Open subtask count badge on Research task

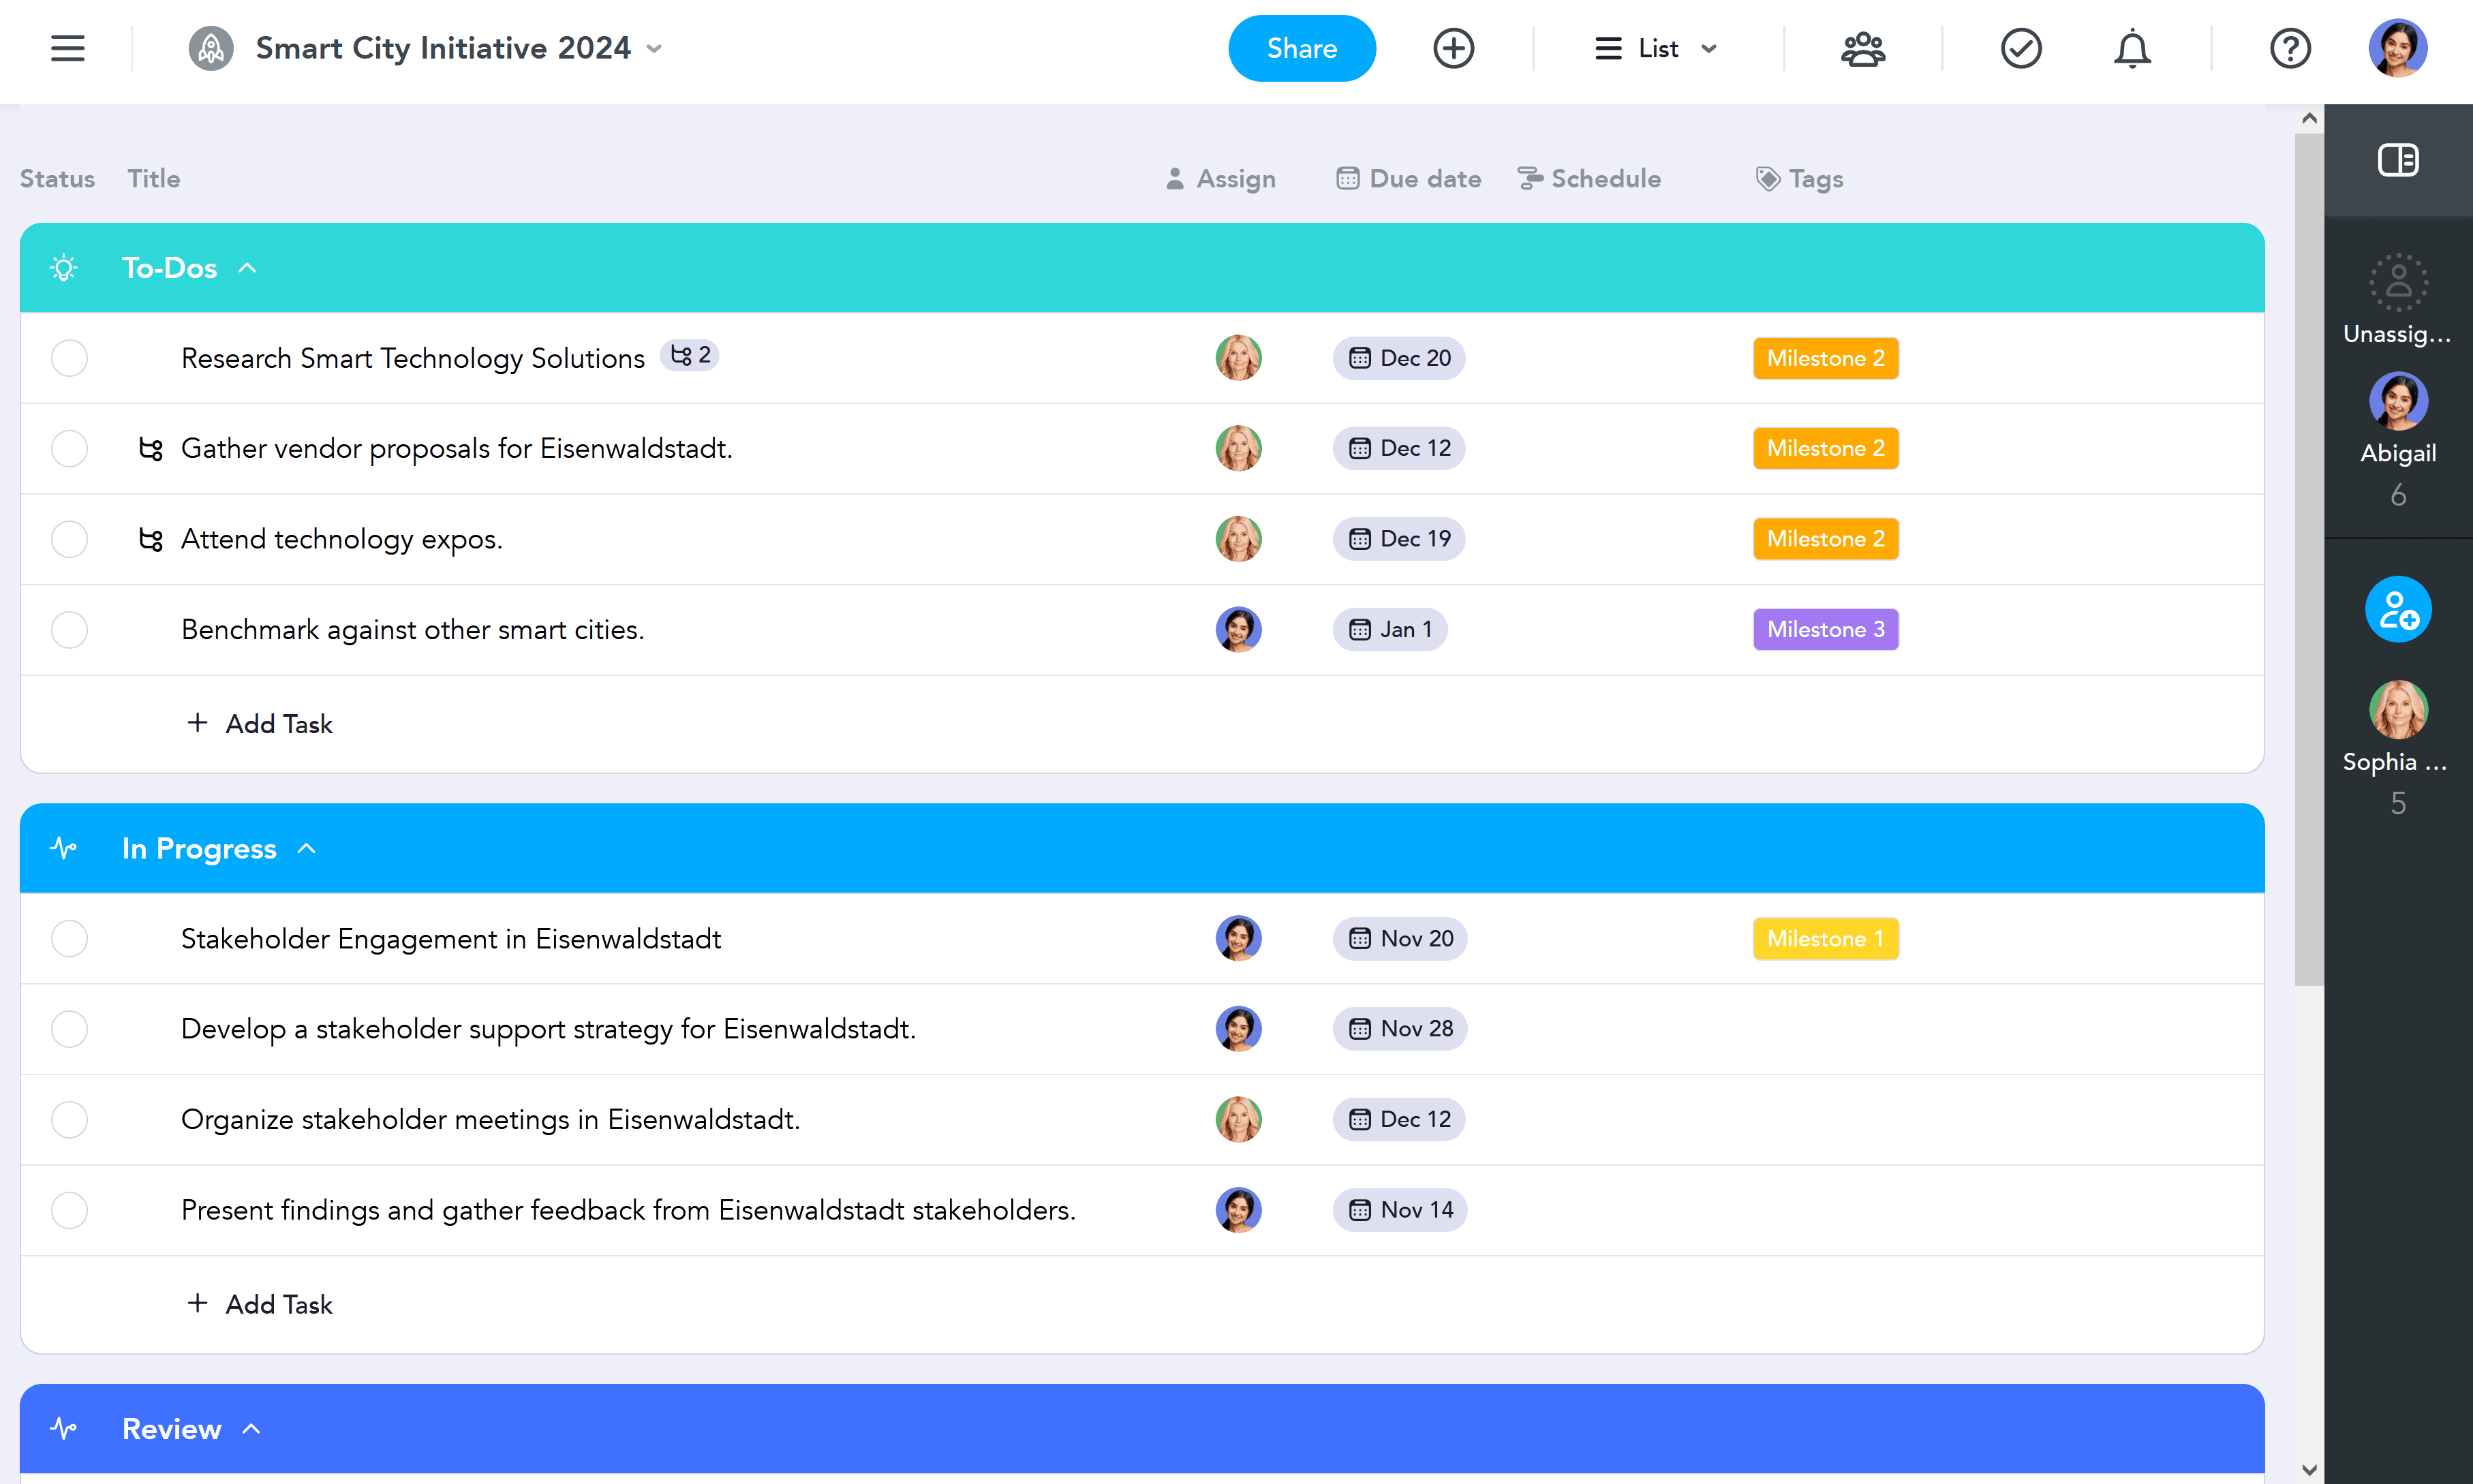click(x=690, y=356)
